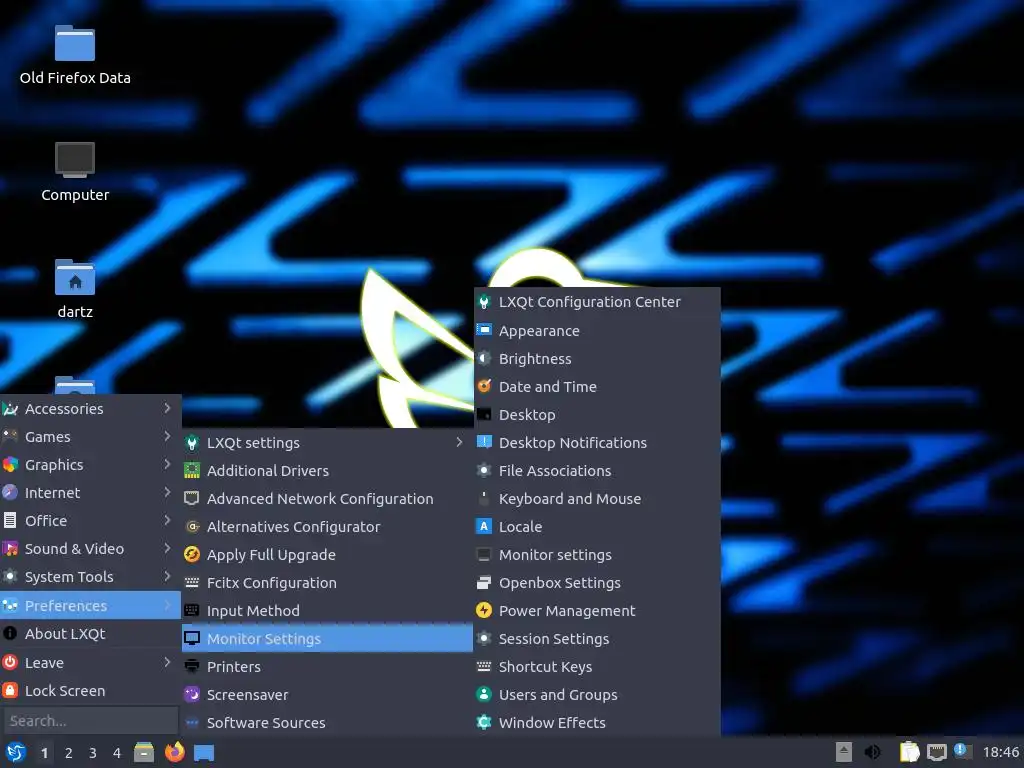
Task: Open Keyboard and Mouse settings
Action: (x=597, y=498)
